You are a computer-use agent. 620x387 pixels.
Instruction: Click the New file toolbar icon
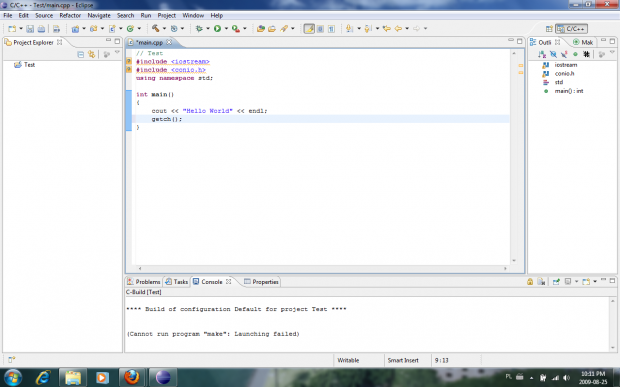pos(12,28)
